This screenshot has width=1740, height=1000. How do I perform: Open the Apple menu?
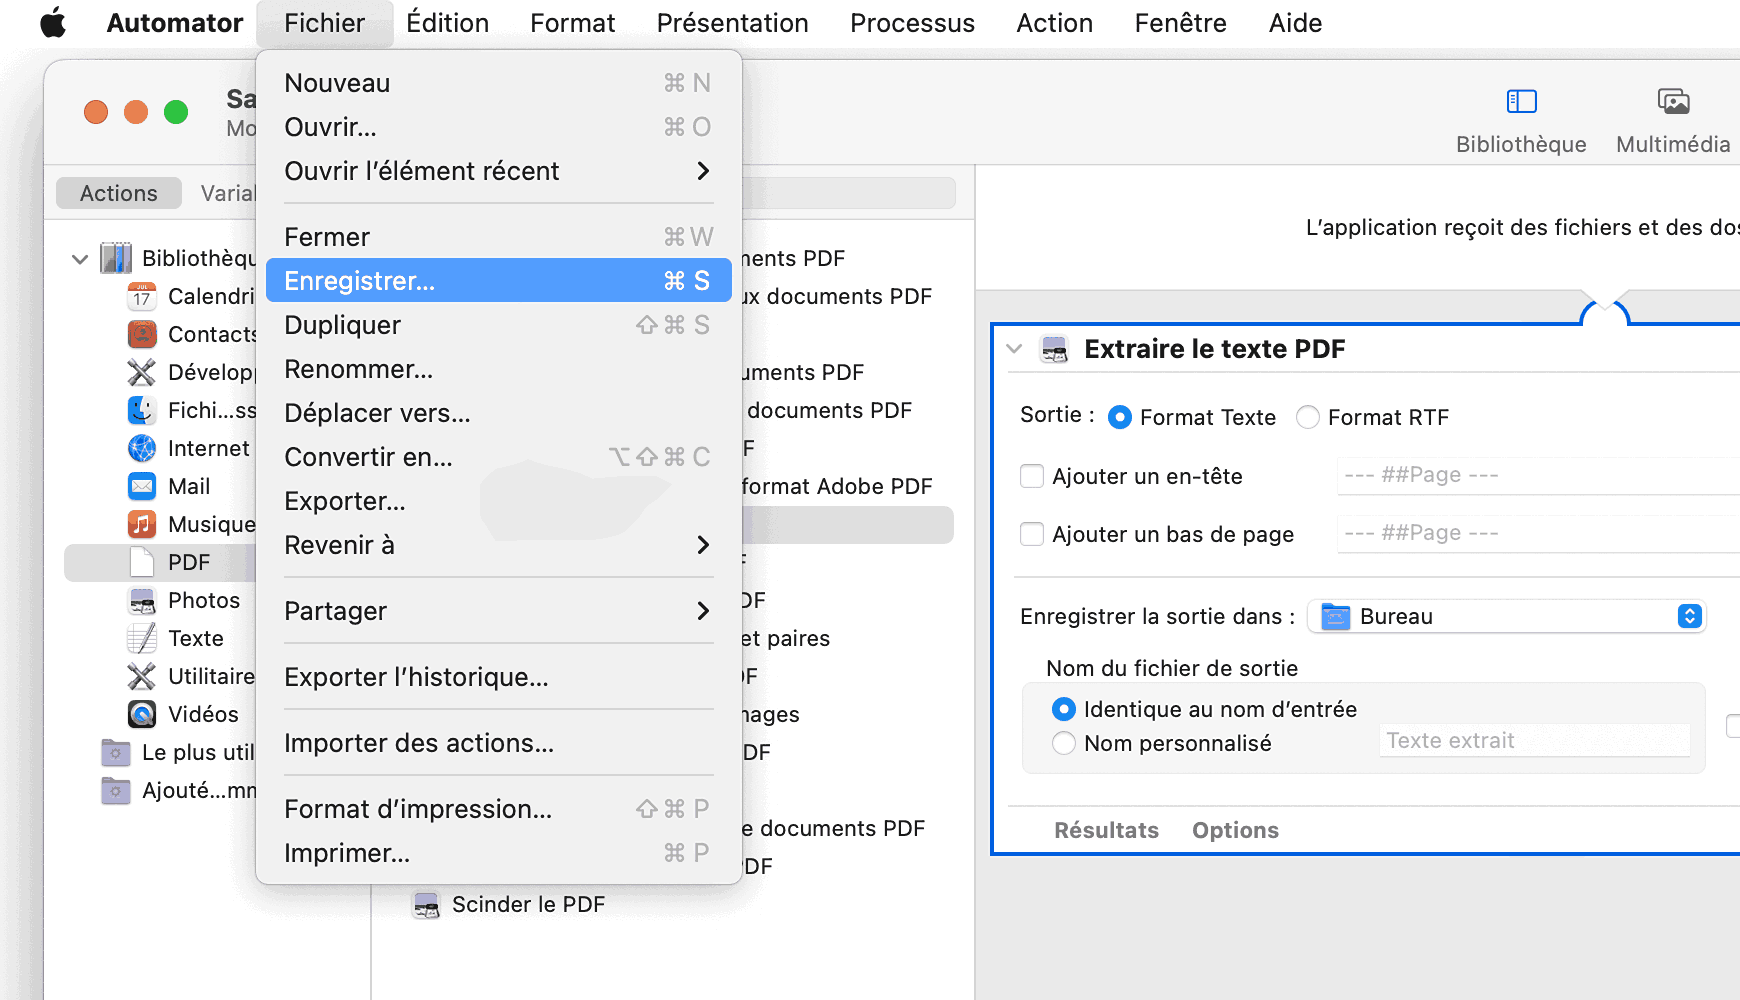click(53, 22)
